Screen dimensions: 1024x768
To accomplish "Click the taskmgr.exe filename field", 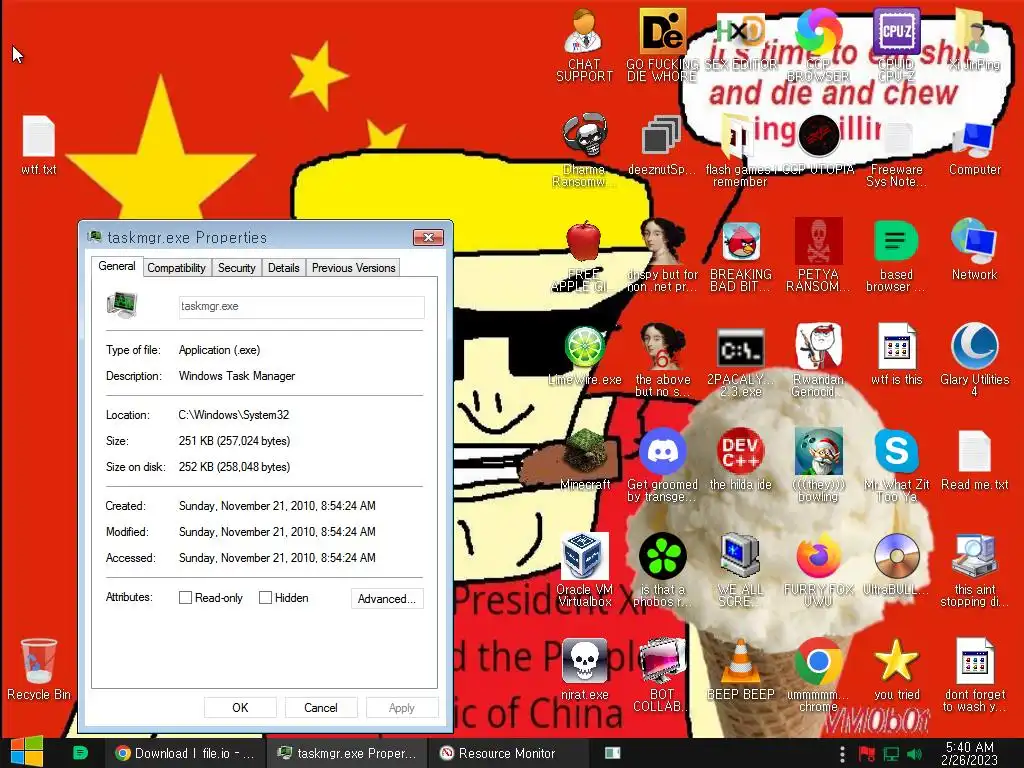I will [x=302, y=307].
